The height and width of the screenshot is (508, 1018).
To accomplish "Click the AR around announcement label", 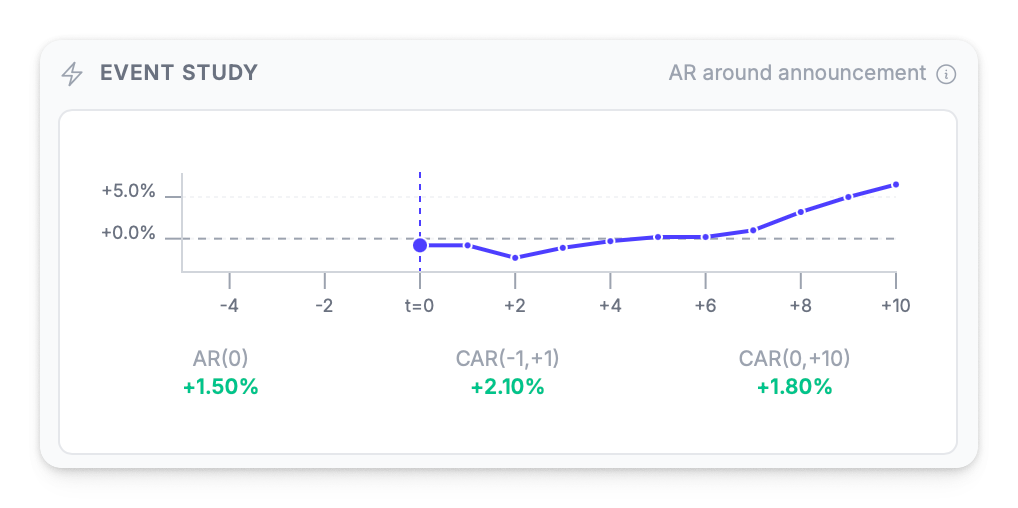I will point(797,73).
